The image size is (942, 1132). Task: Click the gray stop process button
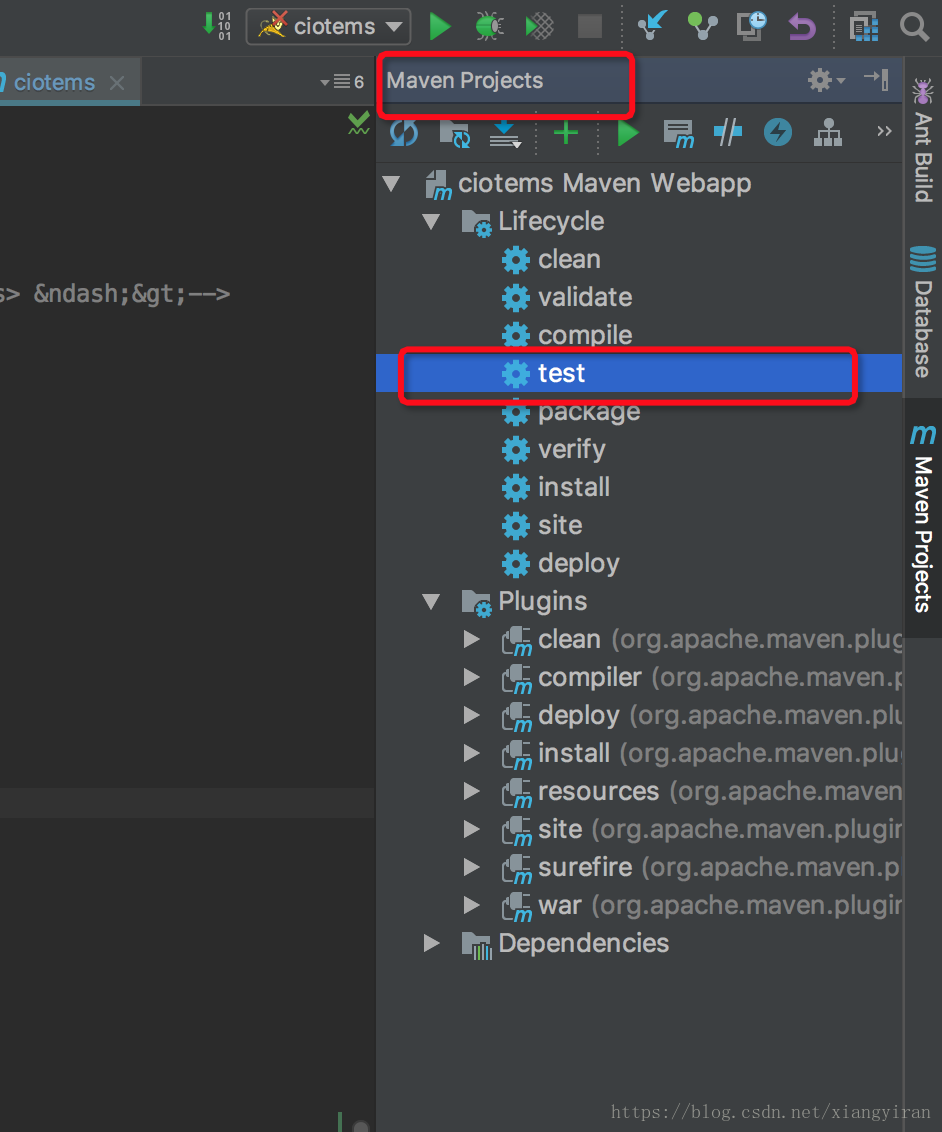[x=590, y=26]
